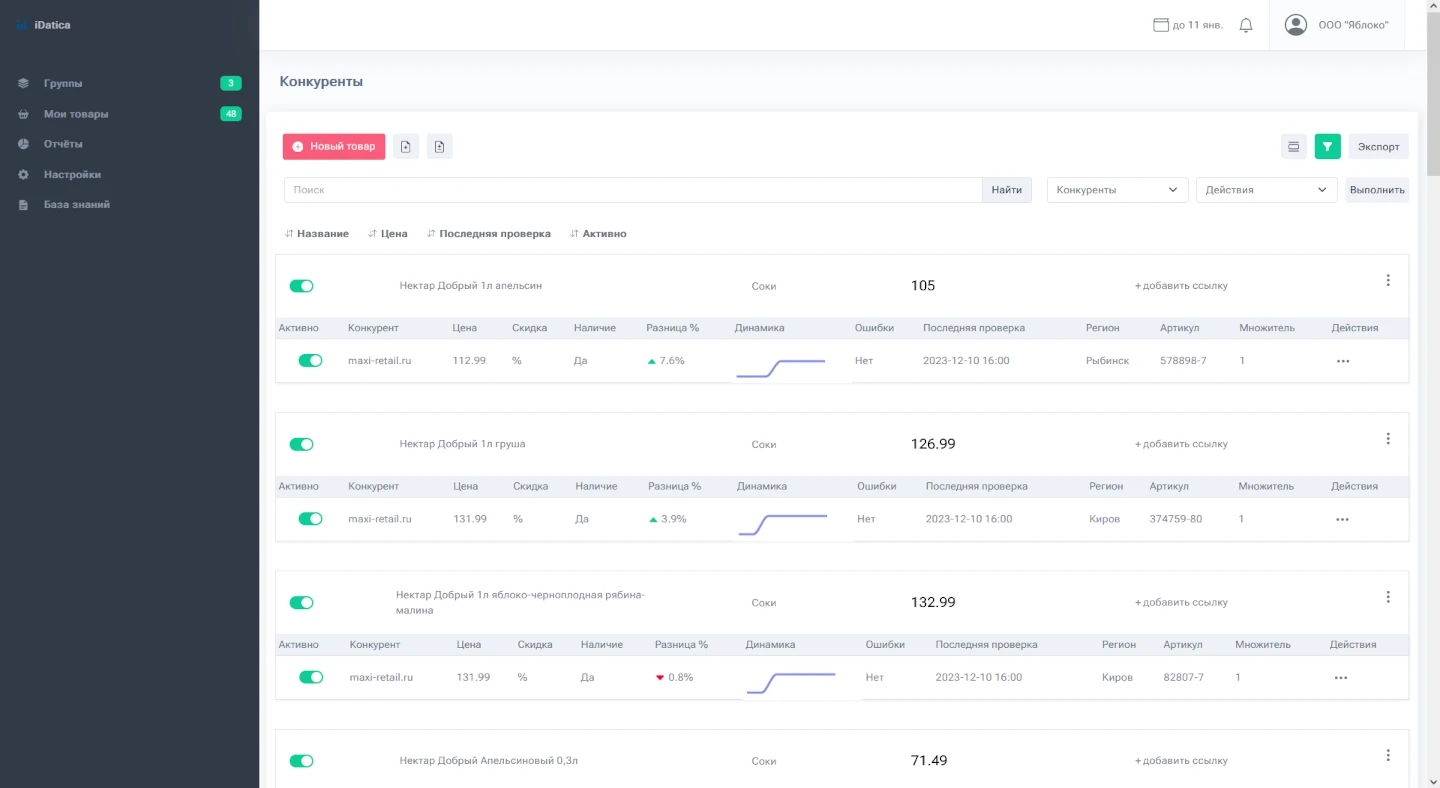Screen dimensions: 1440x788
Task: Open kebab menu for яблоко-черноплодная рябина-малина
Action: coord(1388,597)
